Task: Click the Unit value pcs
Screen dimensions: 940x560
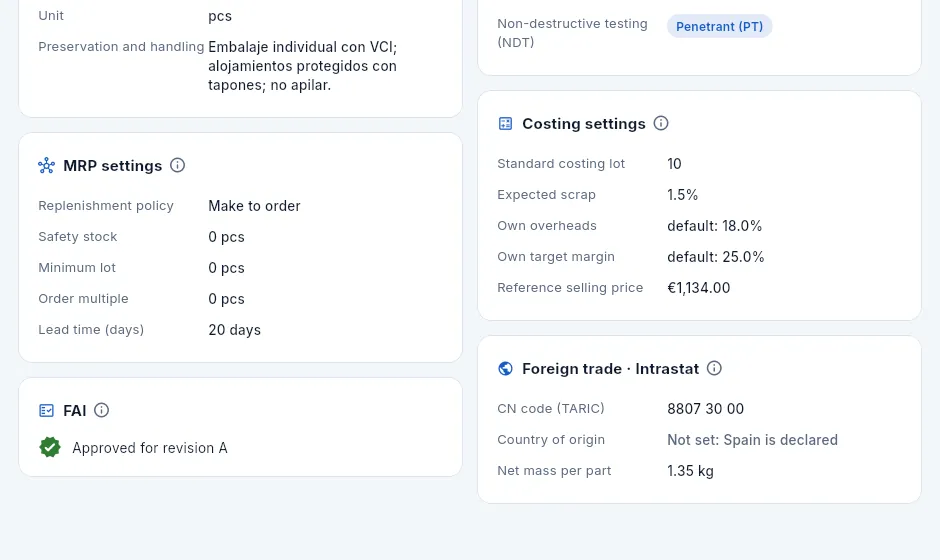Action: pyautogui.click(x=220, y=16)
